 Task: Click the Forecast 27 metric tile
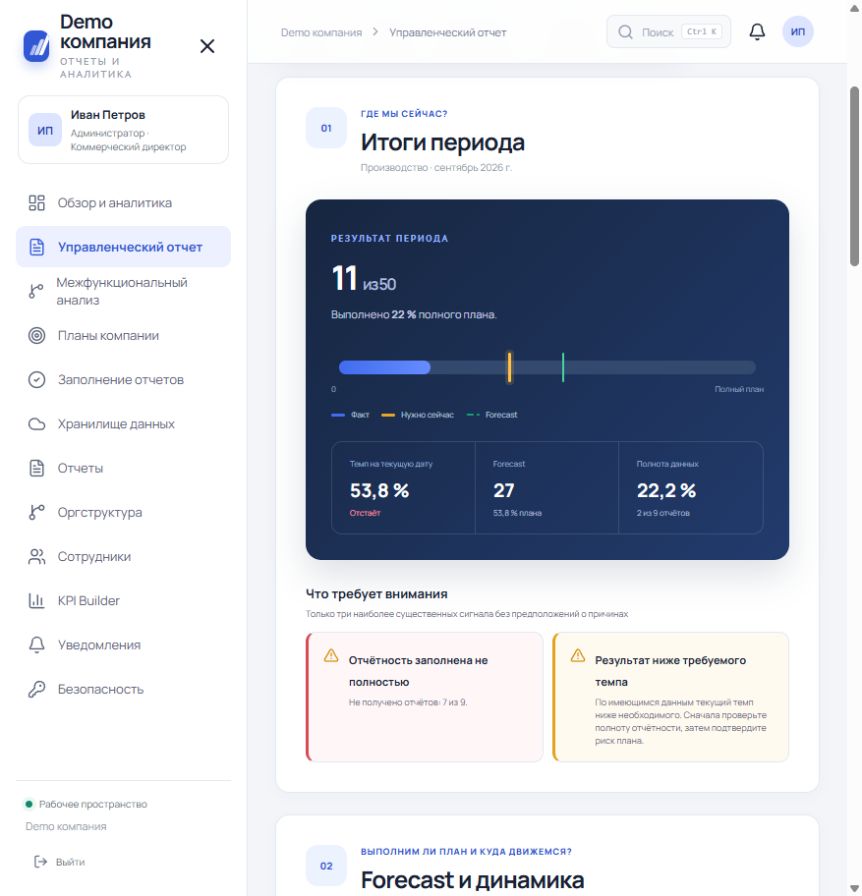(x=546, y=488)
